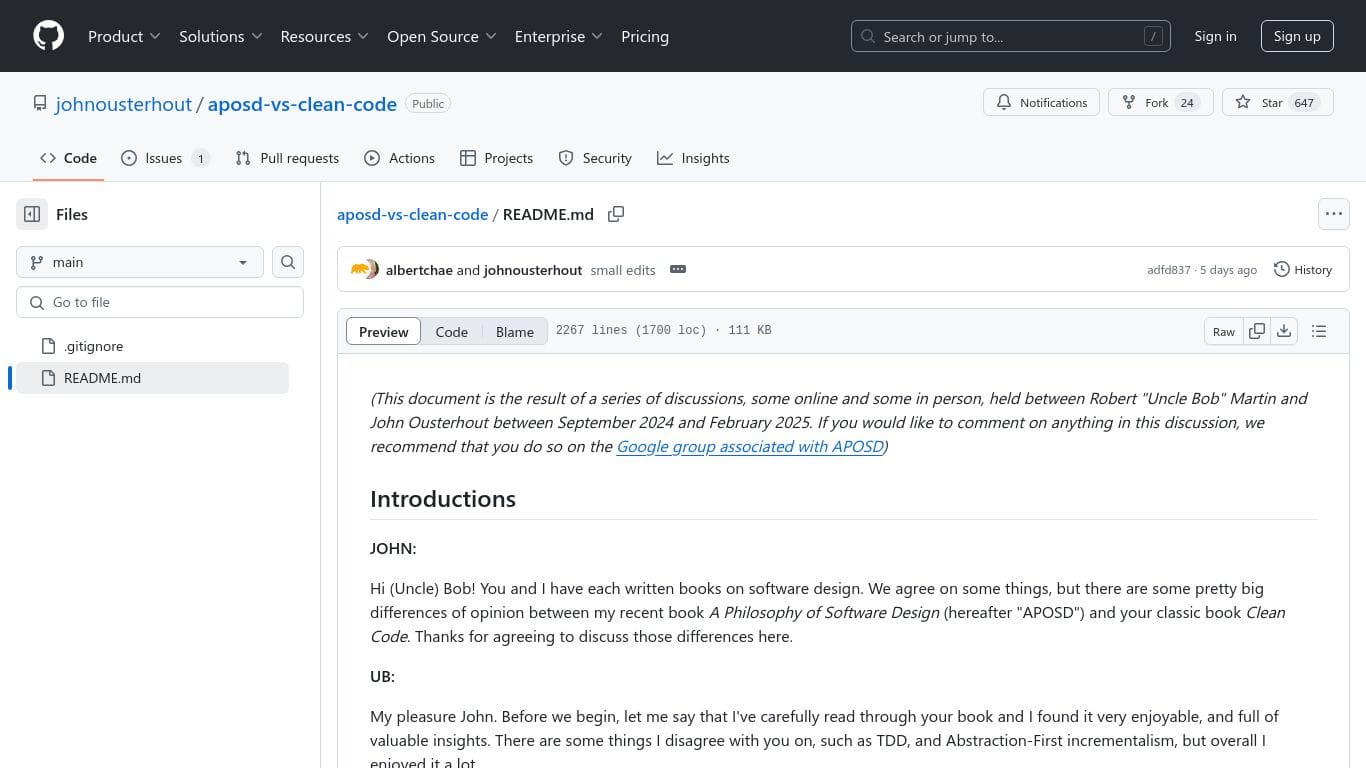Expand the commit message details
The width and height of the screenshot is (1366, 768).
click(678, 270)
